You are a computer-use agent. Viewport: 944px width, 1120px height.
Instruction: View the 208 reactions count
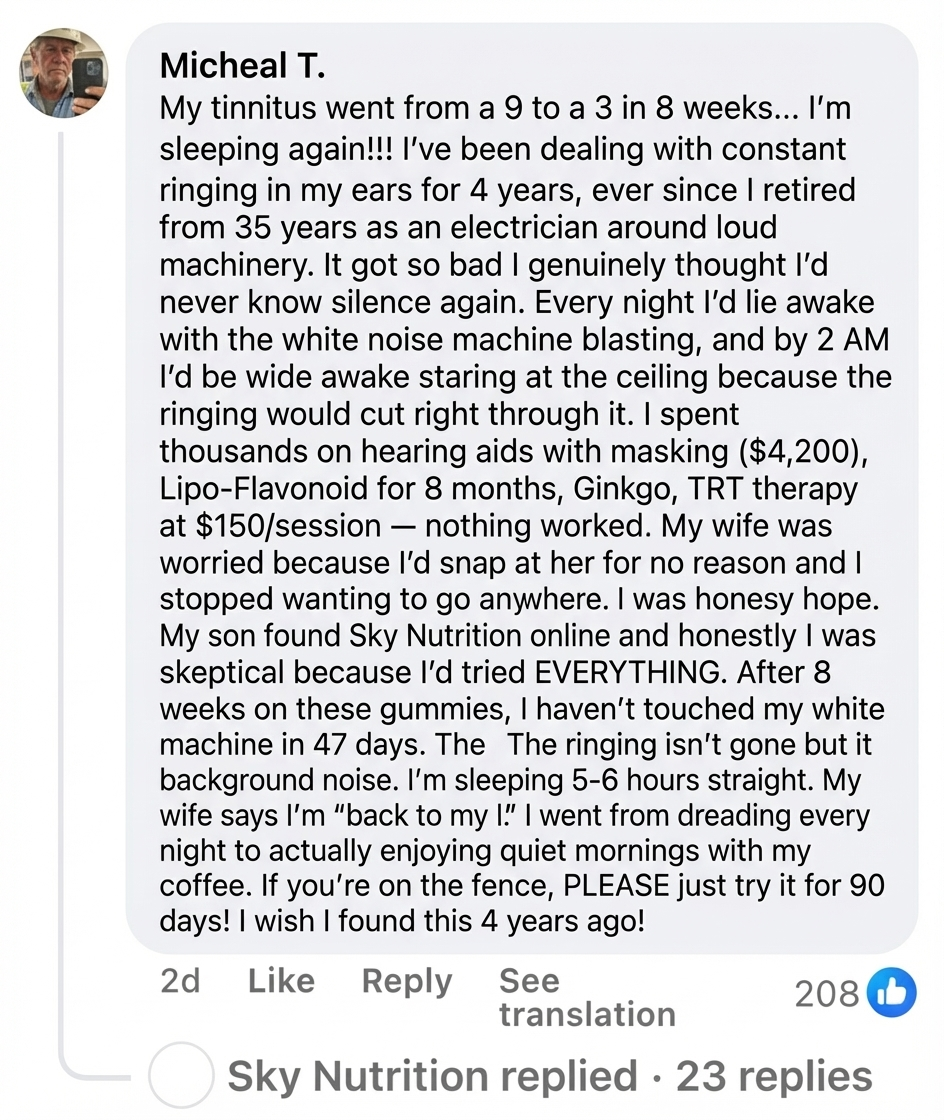click(826, 993)
